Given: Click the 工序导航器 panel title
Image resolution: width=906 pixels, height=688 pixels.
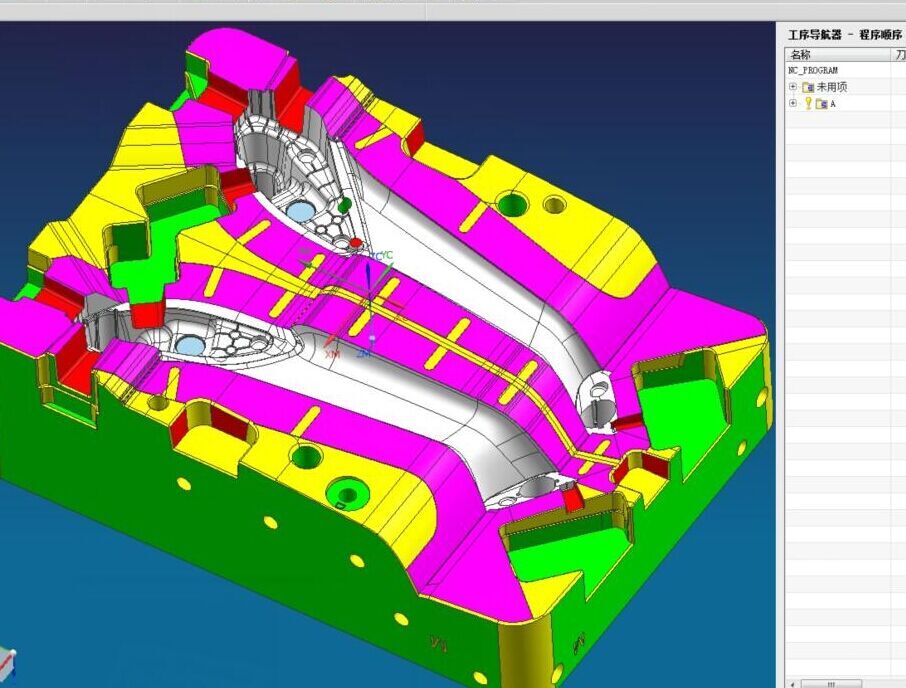Looking at the screenshot, I should click(815, 35).
